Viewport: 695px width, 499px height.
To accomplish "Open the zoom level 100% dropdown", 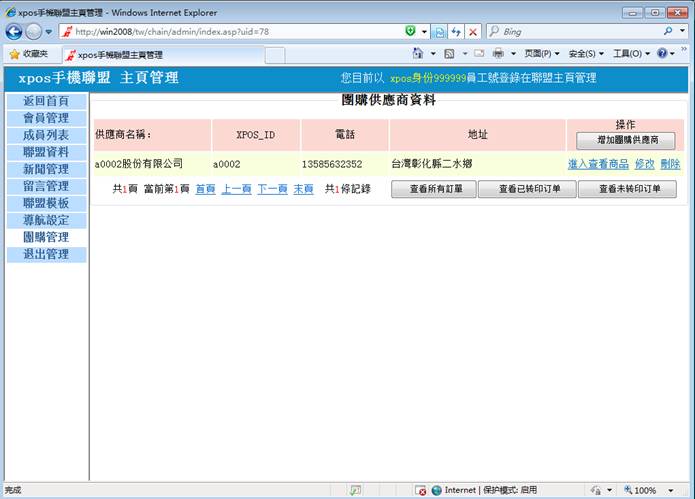I will coord(648,490).
